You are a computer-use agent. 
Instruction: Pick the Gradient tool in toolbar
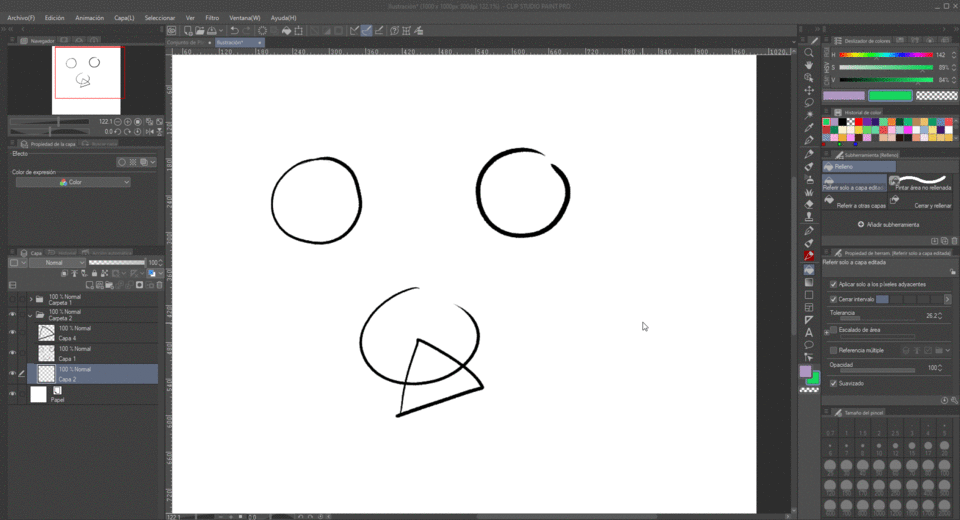809,281
